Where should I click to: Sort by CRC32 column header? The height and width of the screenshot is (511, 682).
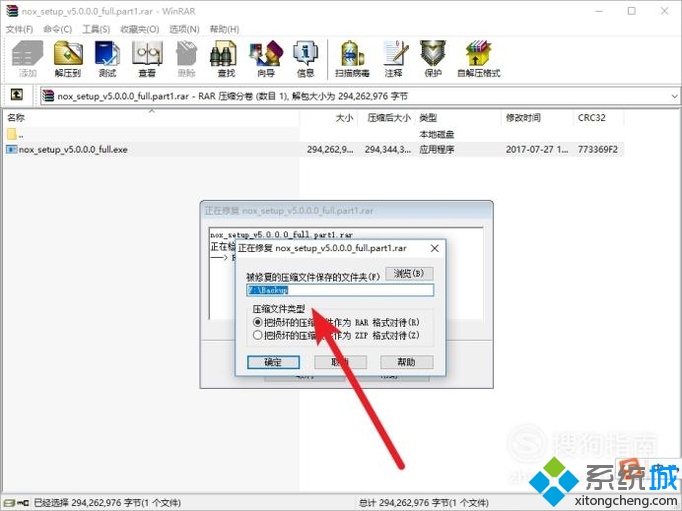pos(598,118)
